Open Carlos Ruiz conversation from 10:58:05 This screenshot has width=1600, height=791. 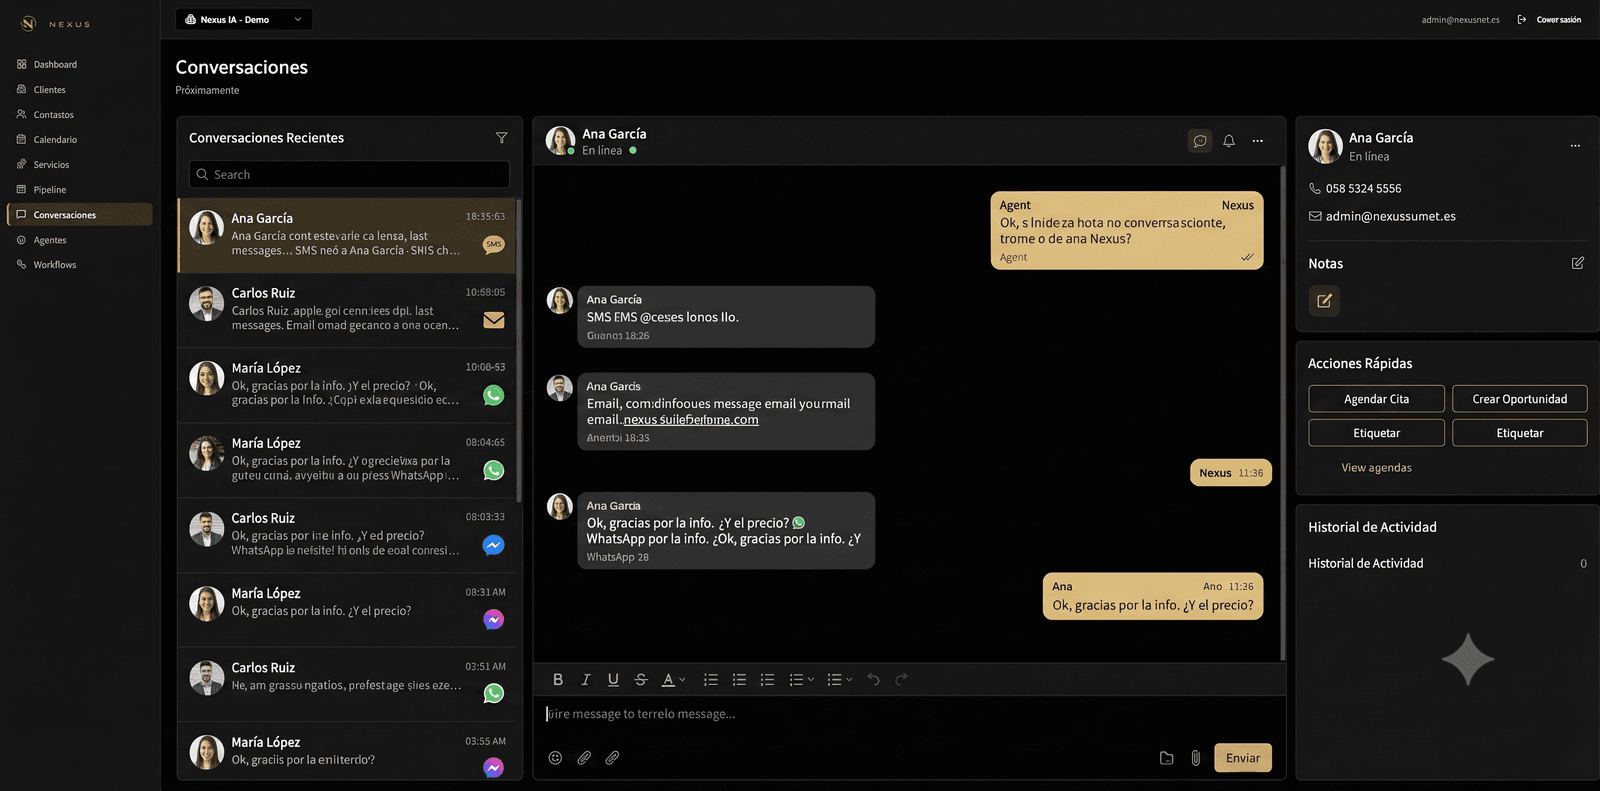pyautogui.click(x=347, y=310)
